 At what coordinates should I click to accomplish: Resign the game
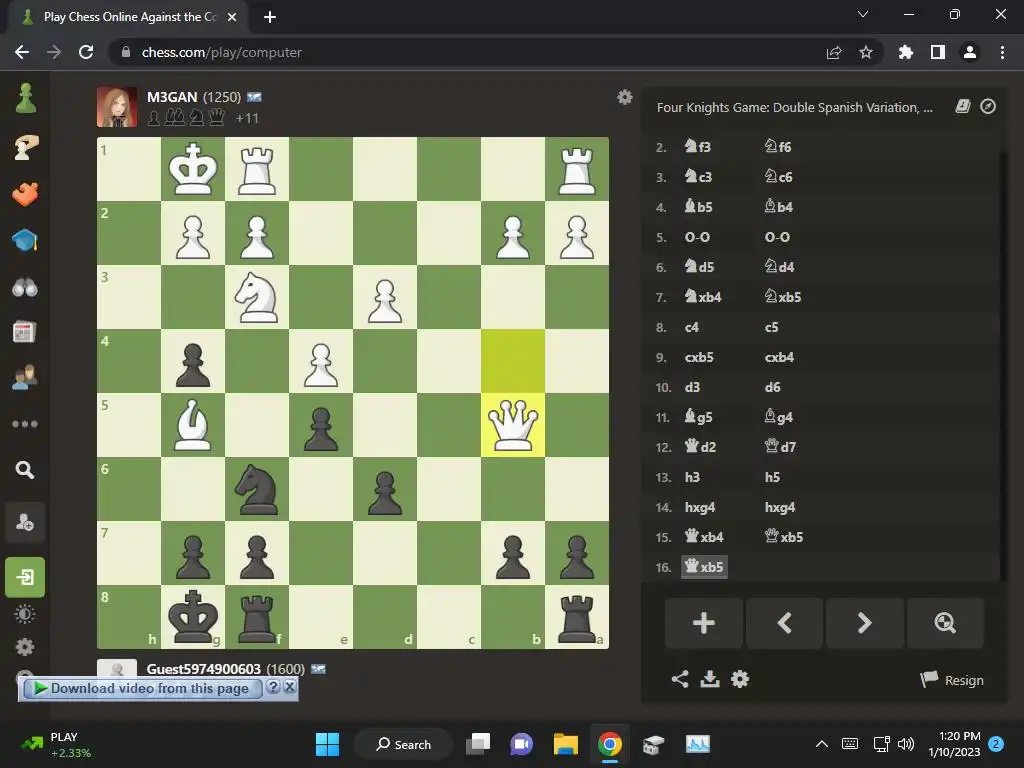[x=952, y=680]
